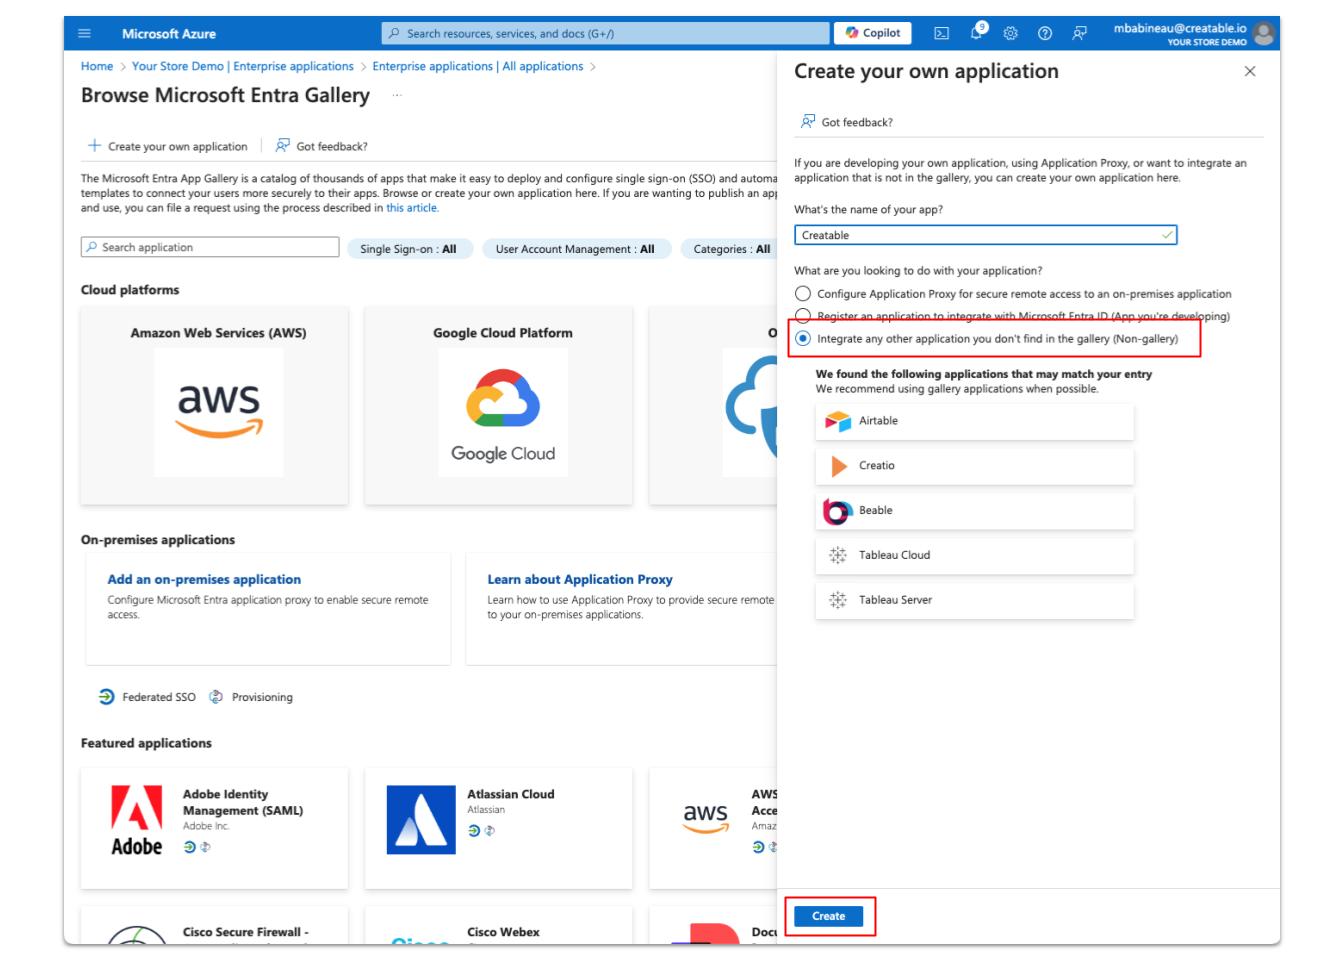
Task: Click the top bar feedback icon
Action: point(1080,33)
